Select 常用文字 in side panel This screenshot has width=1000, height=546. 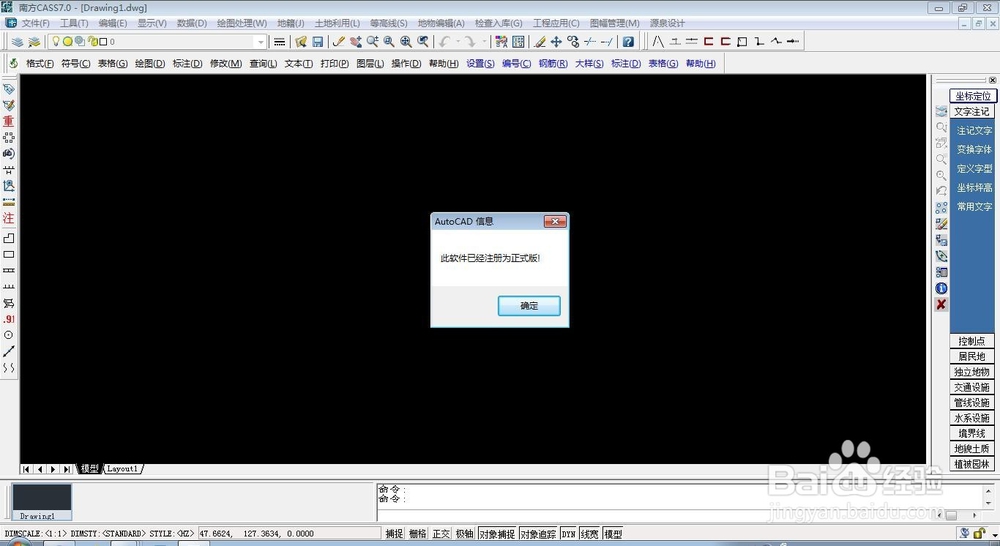pos(974,207)
